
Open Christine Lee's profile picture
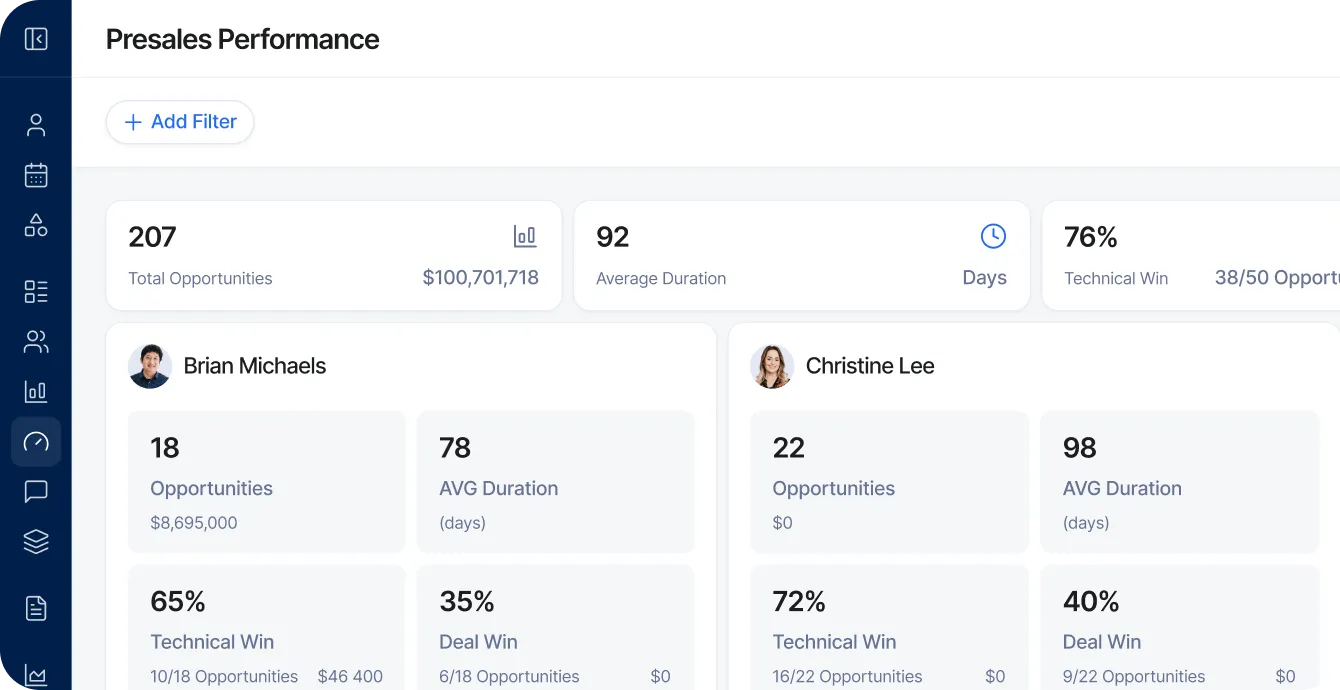772,366
